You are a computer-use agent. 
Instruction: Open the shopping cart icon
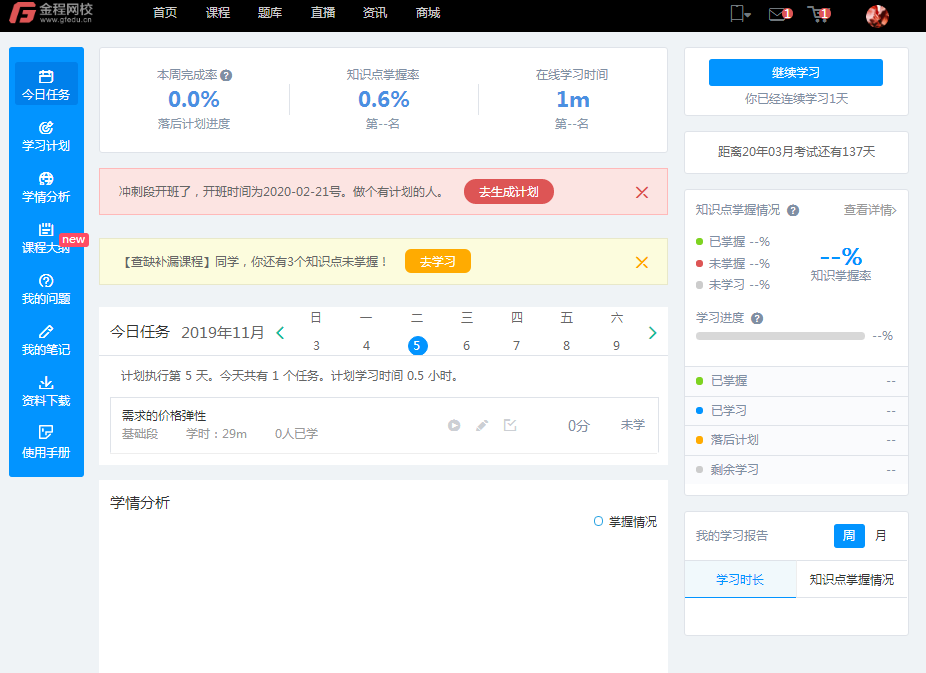click(818, 14)
